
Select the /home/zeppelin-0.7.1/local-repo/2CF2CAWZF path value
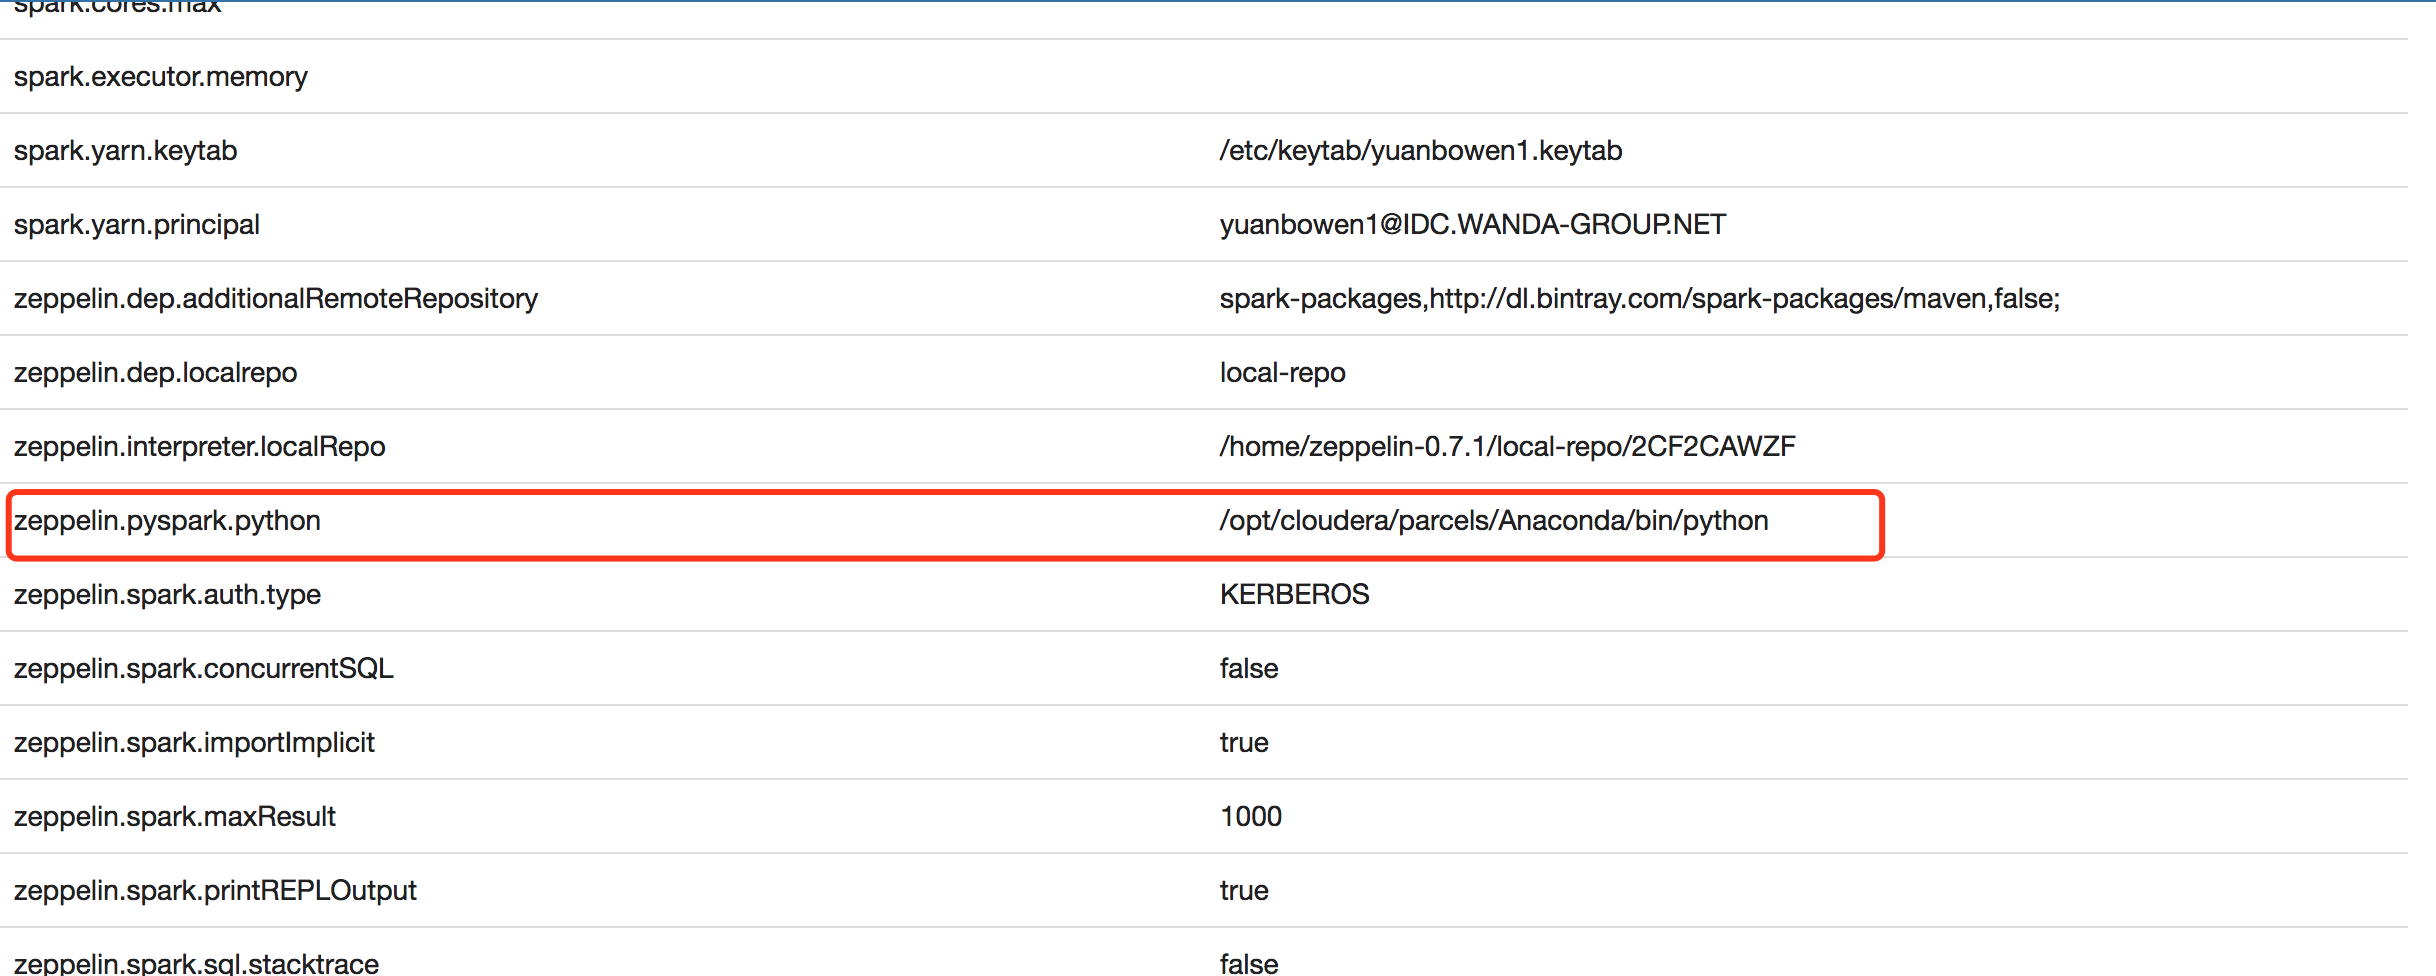click(x=1507, y=447)
